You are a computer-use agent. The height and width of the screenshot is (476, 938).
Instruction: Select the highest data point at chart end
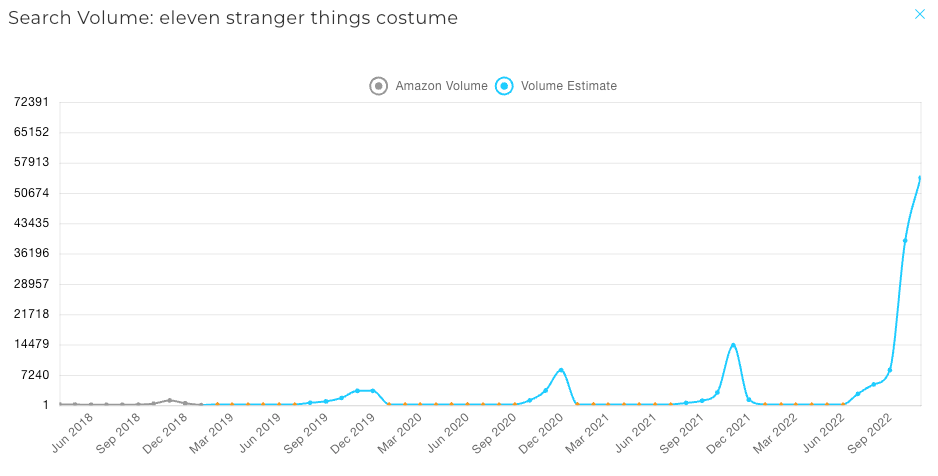tap(920, 178)
